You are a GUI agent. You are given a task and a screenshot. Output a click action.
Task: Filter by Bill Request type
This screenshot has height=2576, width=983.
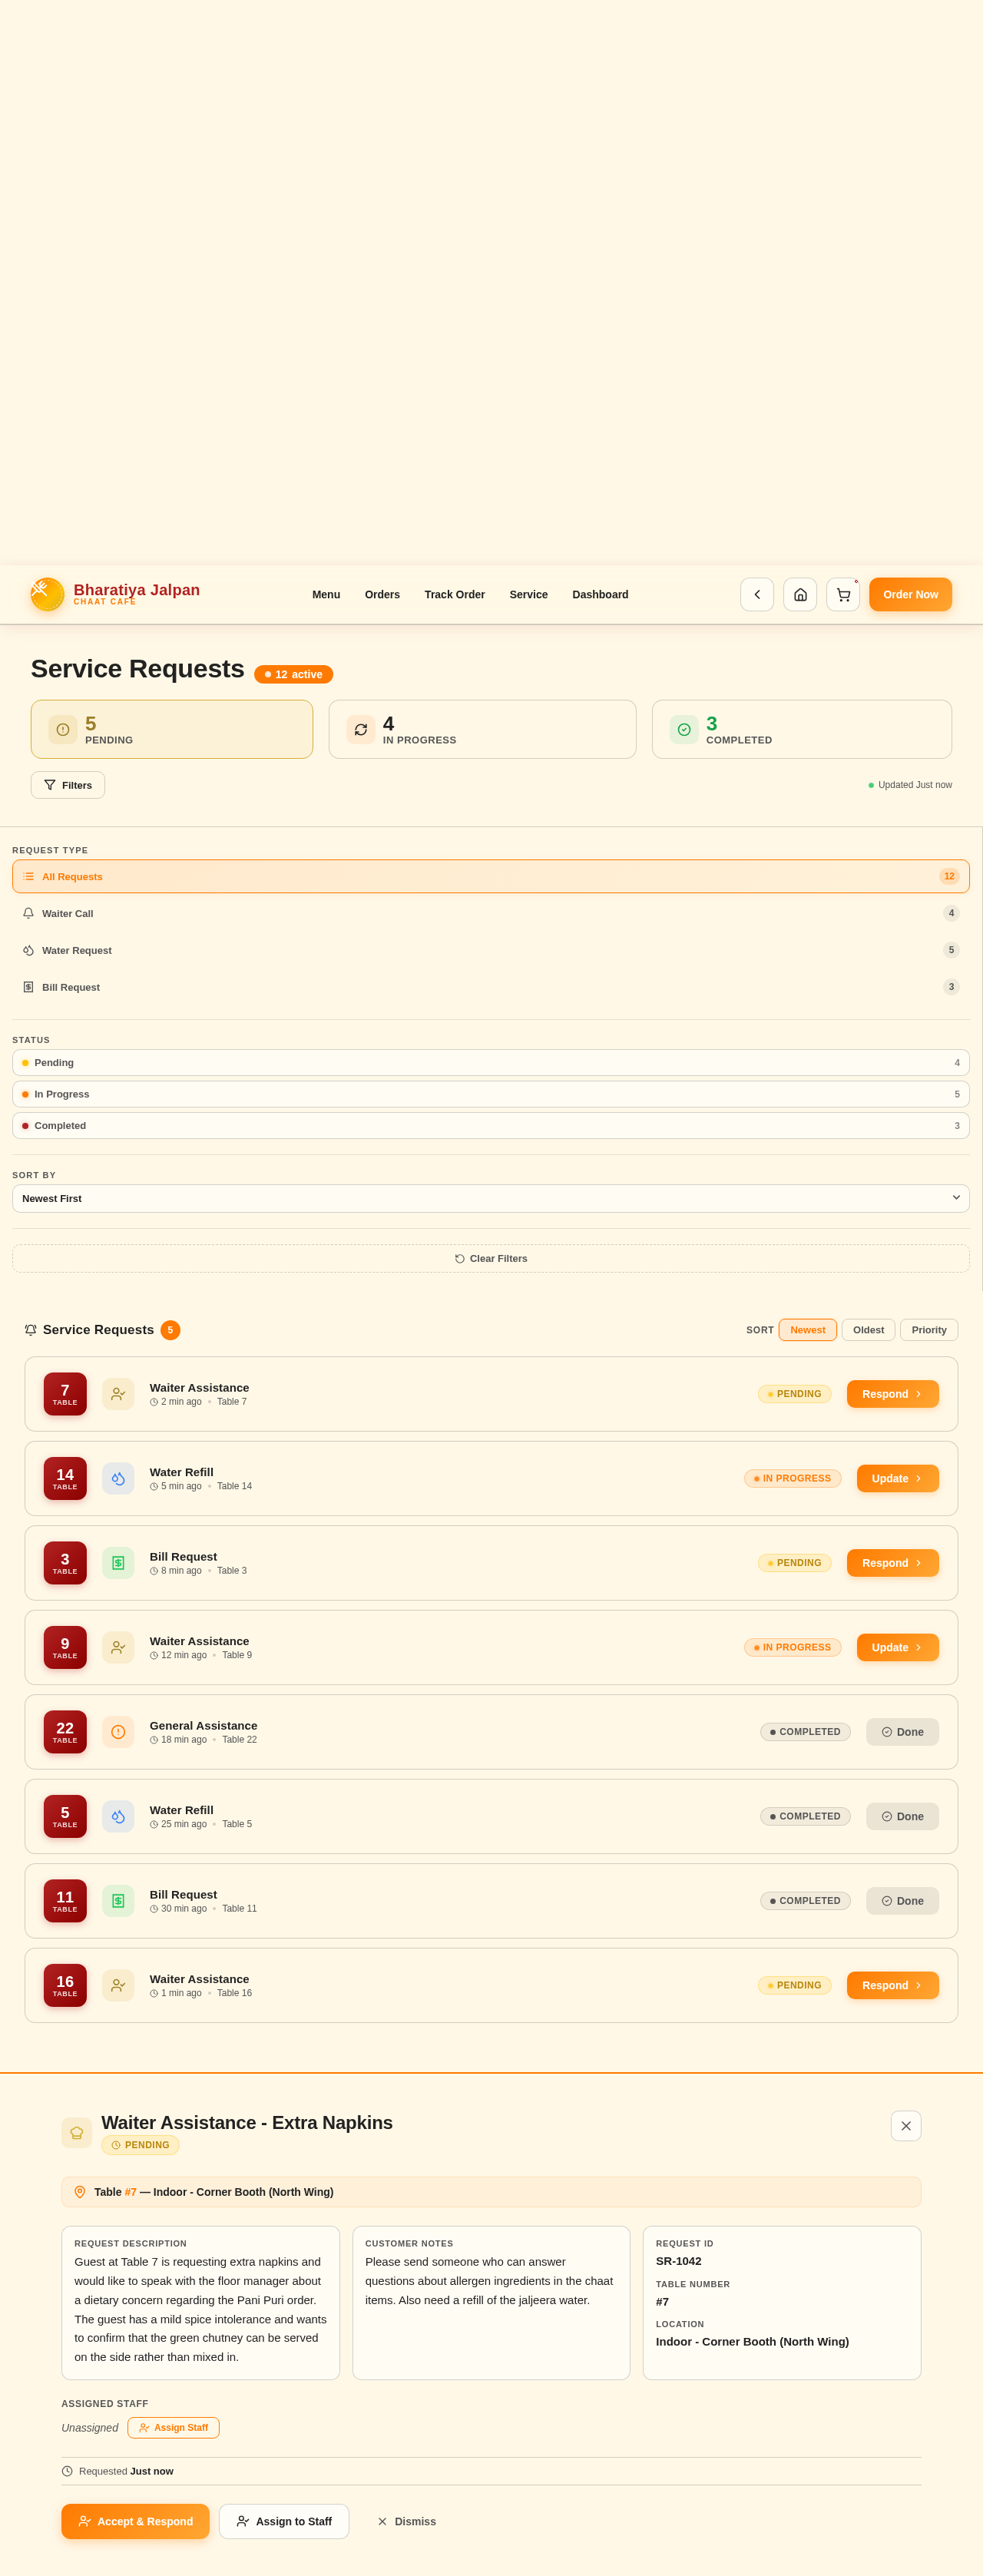pyautogui.click(x=491, y=986)
